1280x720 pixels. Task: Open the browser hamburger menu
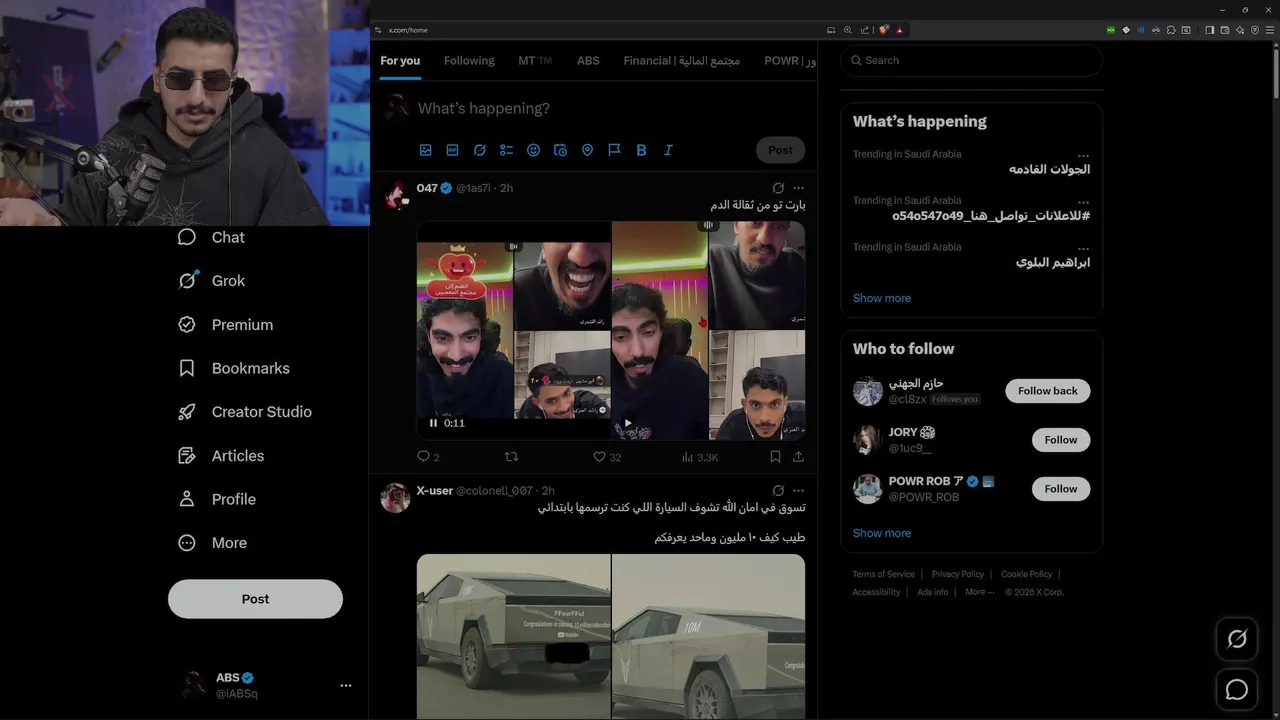(x=1270, y=30)
